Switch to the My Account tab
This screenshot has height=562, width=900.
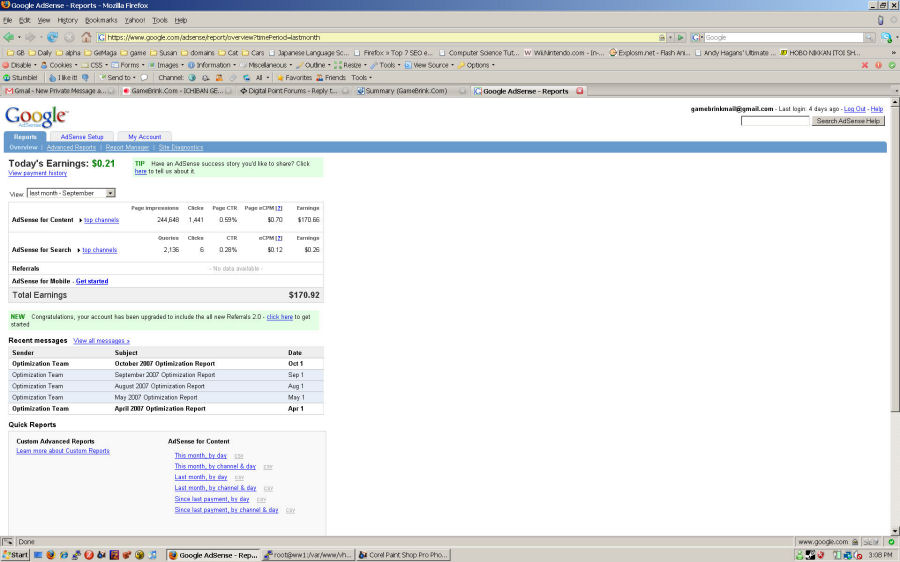(144, 136)
